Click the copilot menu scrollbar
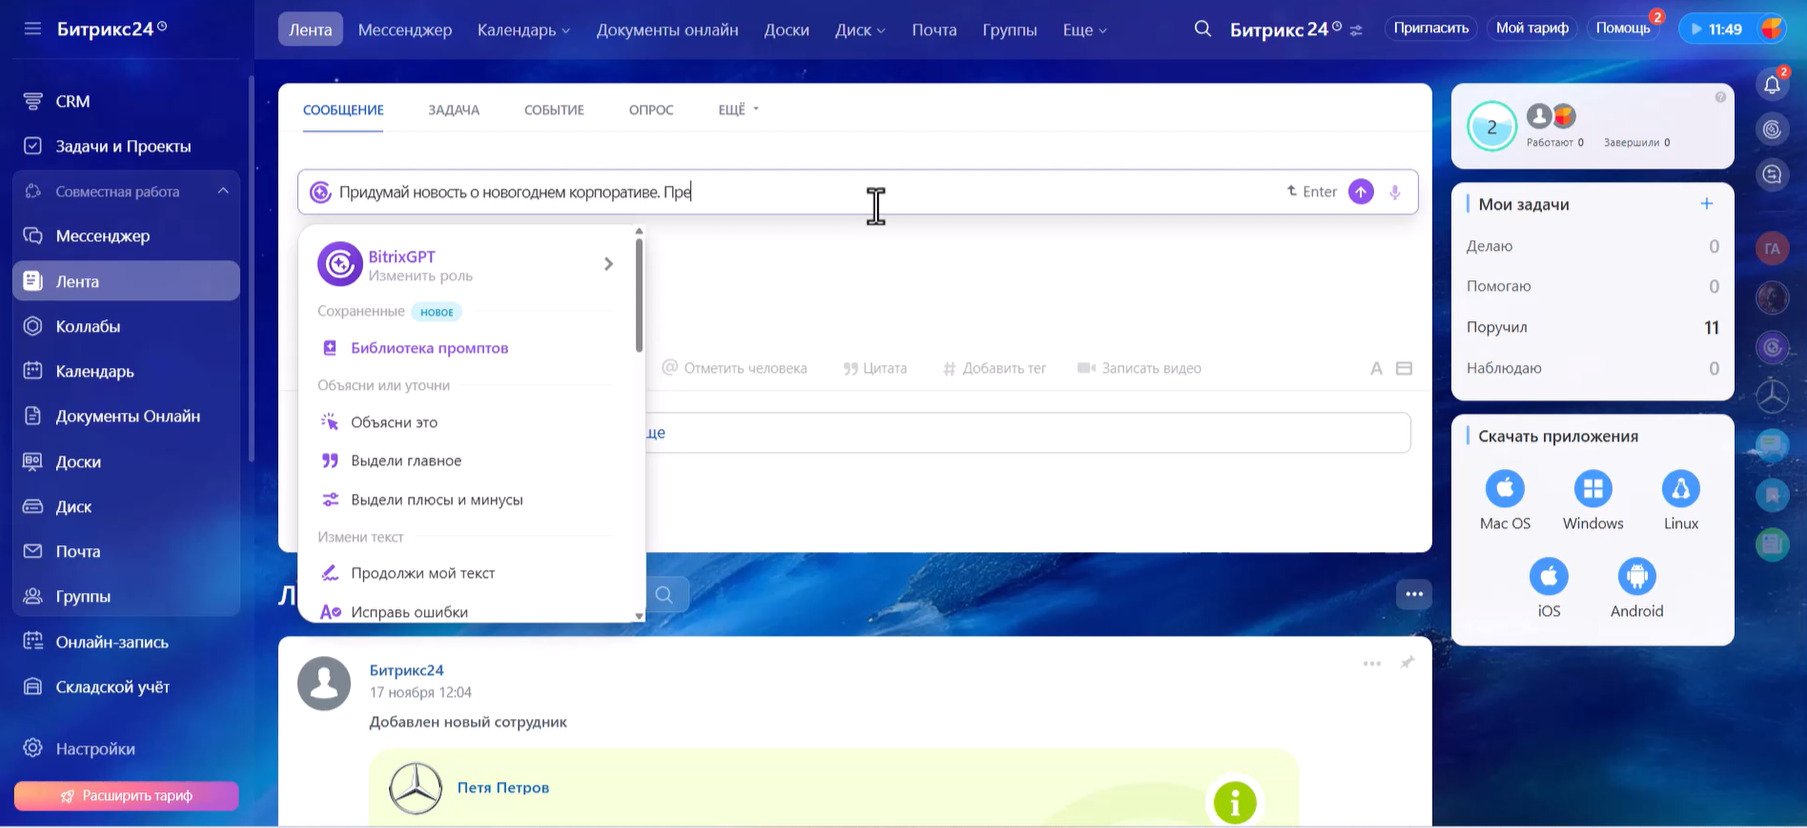Viewport: 1807px width, 828px height. pos(639,296)
